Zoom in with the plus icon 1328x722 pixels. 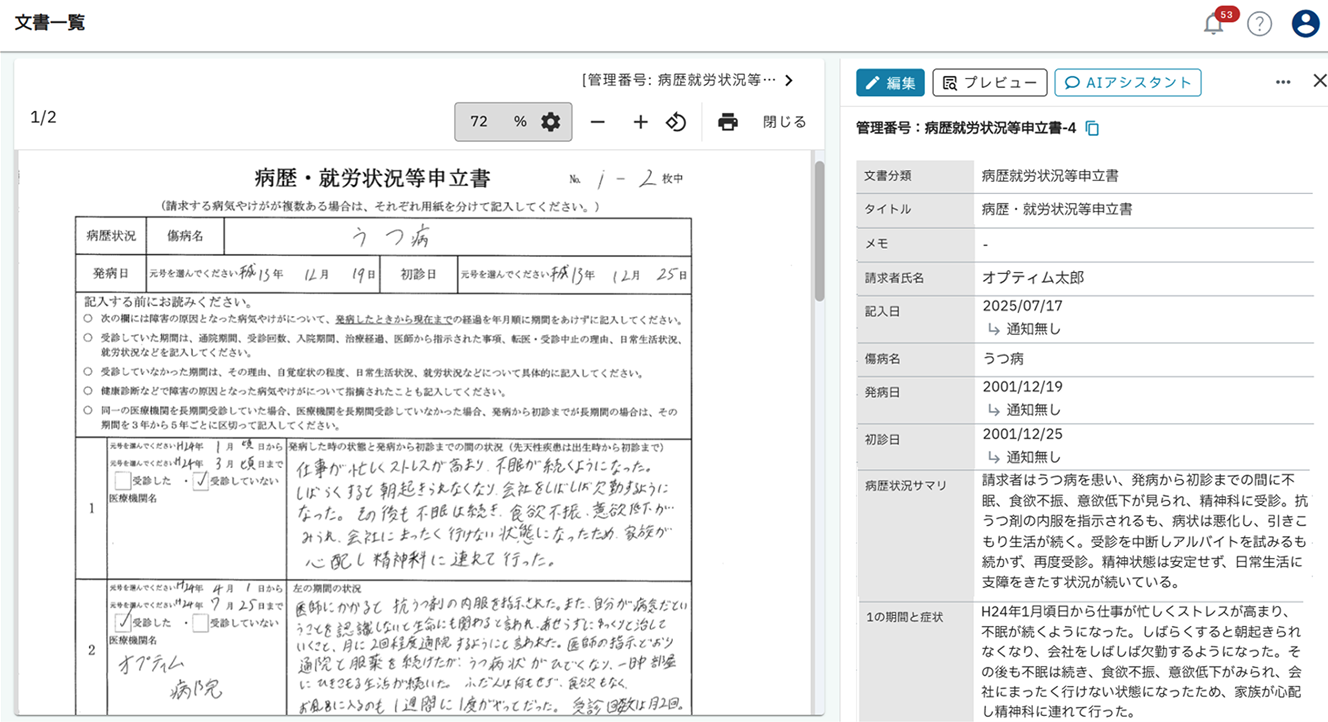(x=641, y=122)
